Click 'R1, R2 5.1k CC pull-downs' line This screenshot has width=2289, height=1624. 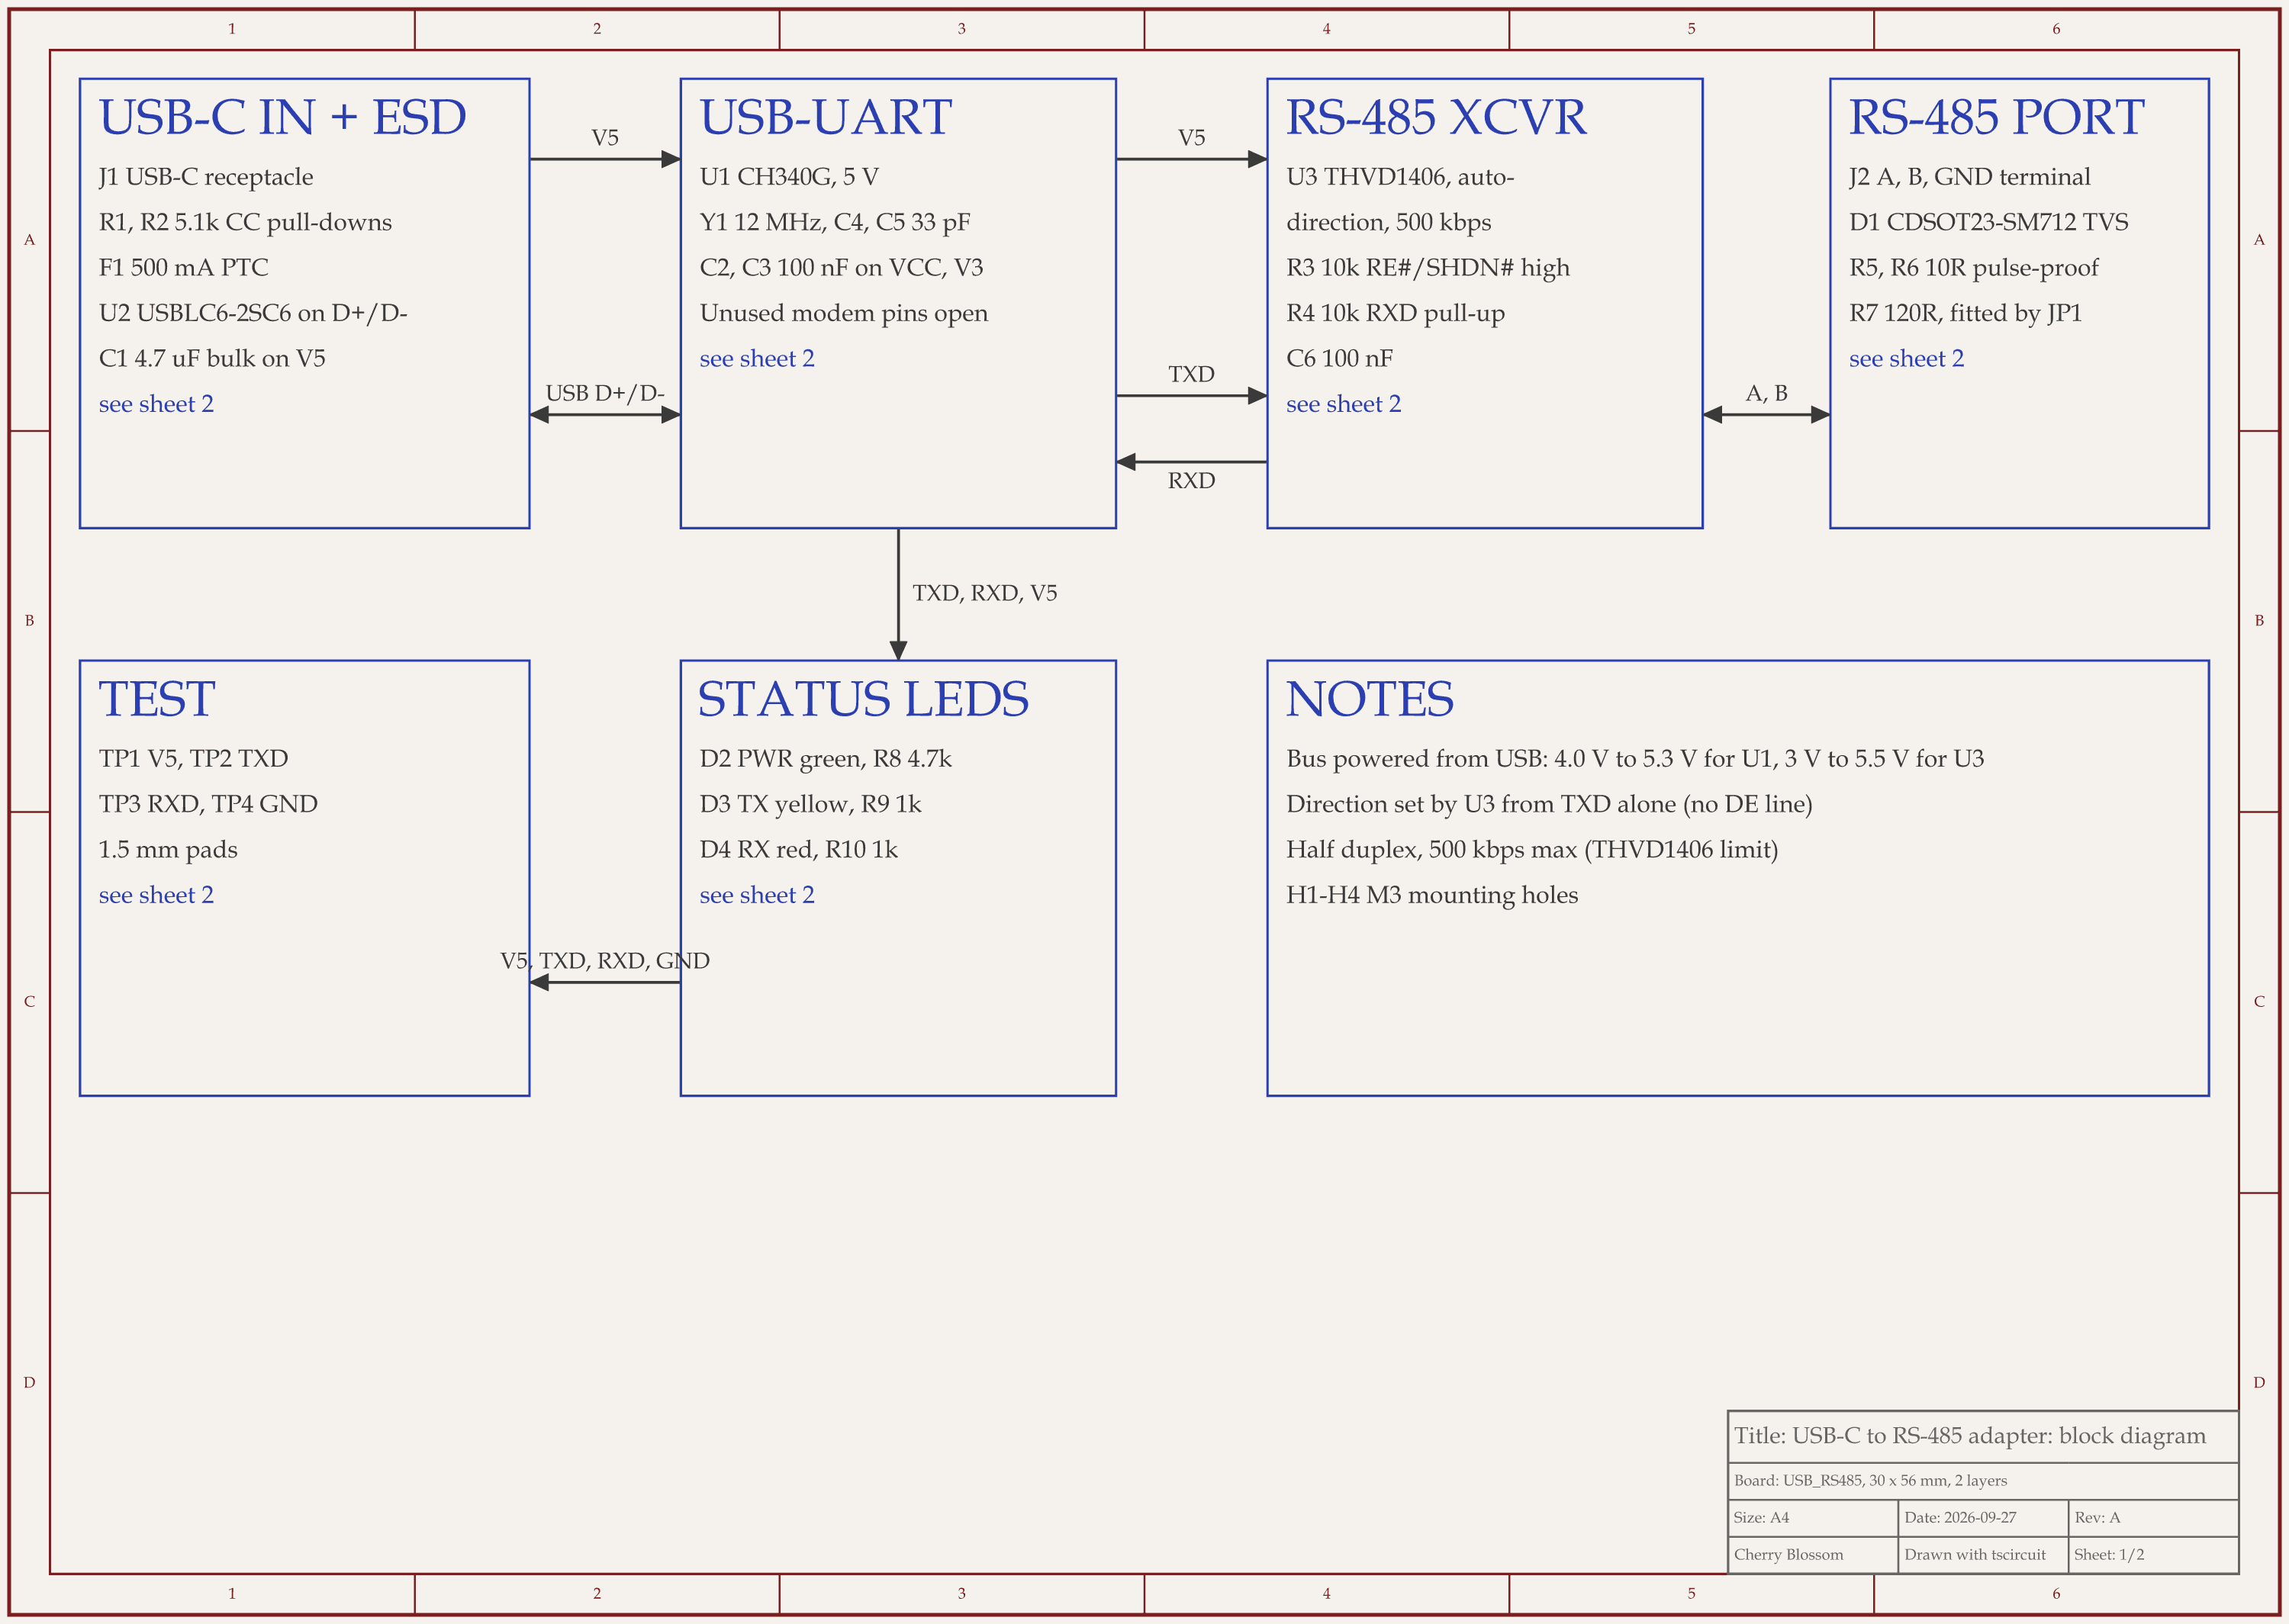(x=245, y=222)
